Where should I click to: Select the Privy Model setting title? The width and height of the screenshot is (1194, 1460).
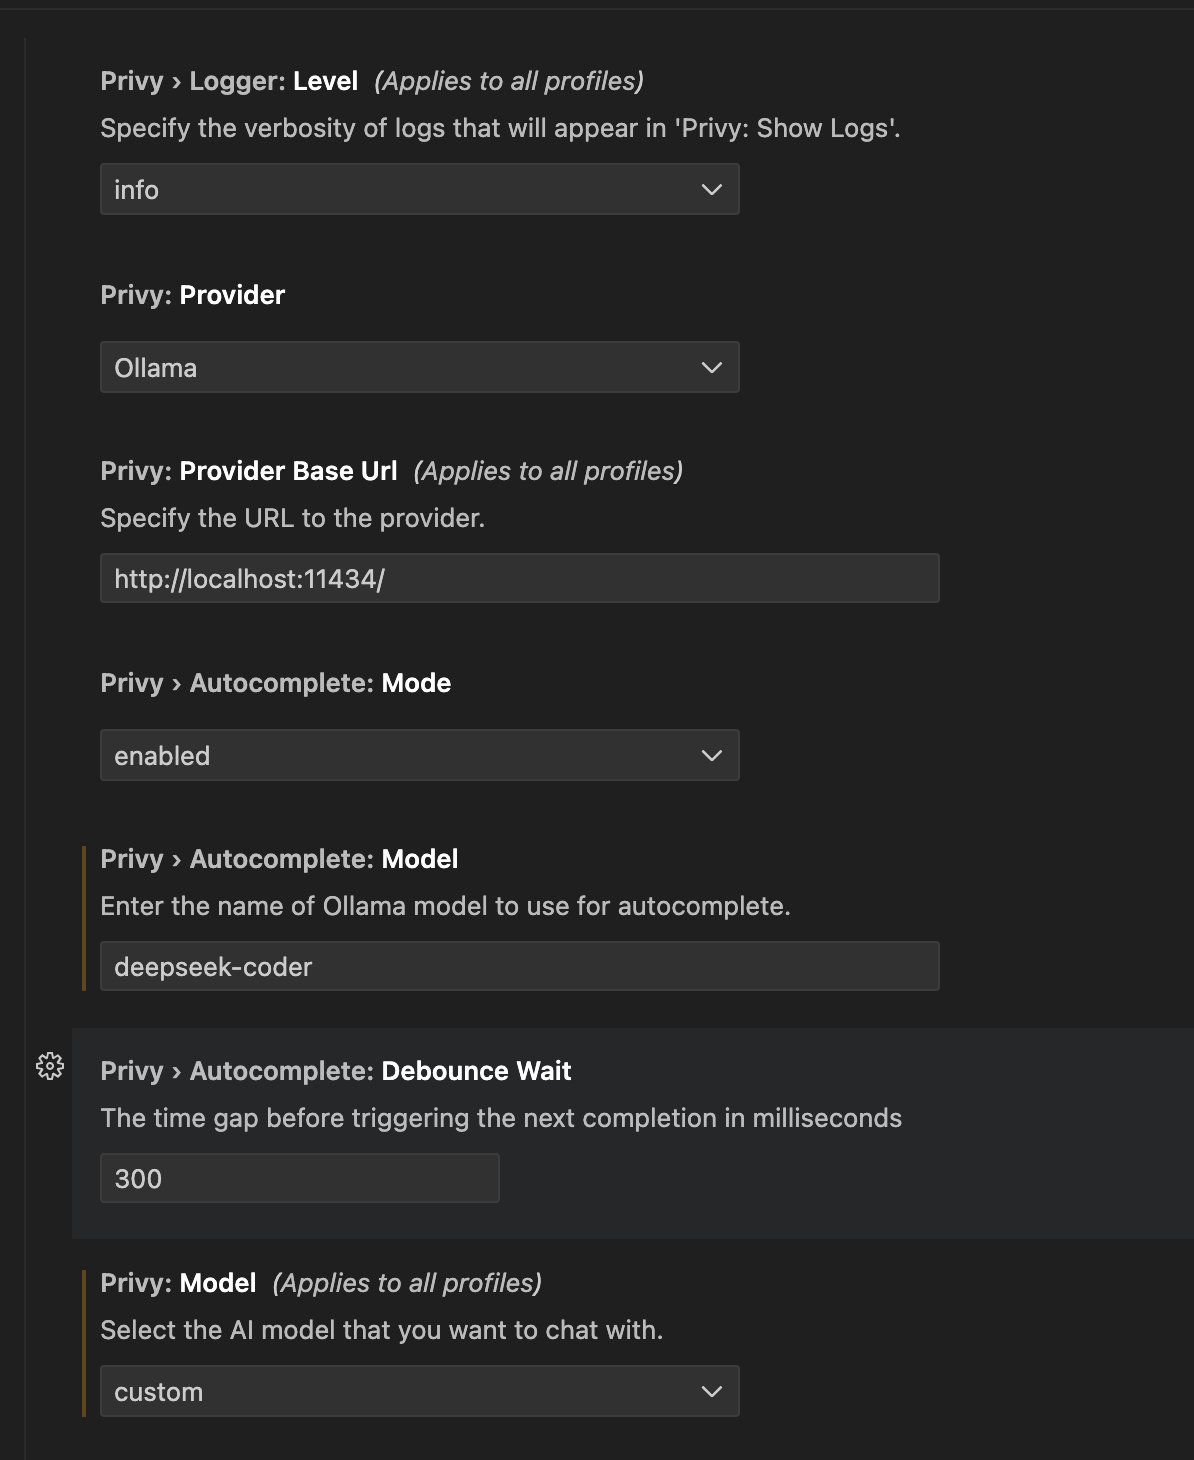[179, 1283]
